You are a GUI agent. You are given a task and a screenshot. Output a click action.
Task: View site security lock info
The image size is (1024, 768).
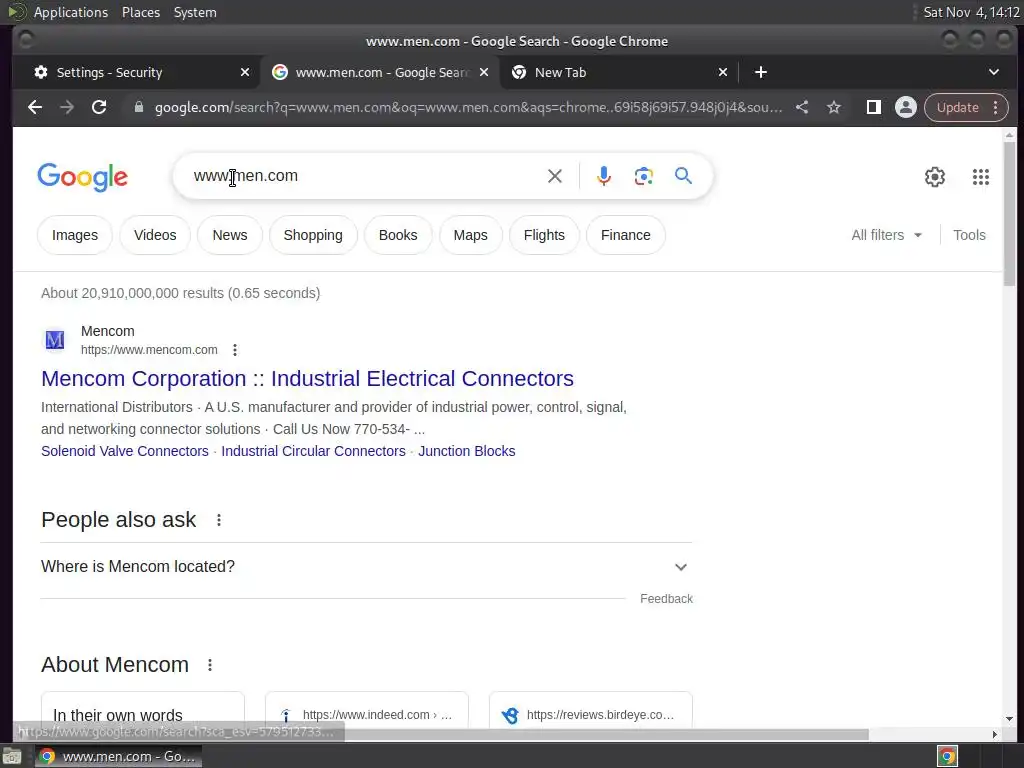138,107
